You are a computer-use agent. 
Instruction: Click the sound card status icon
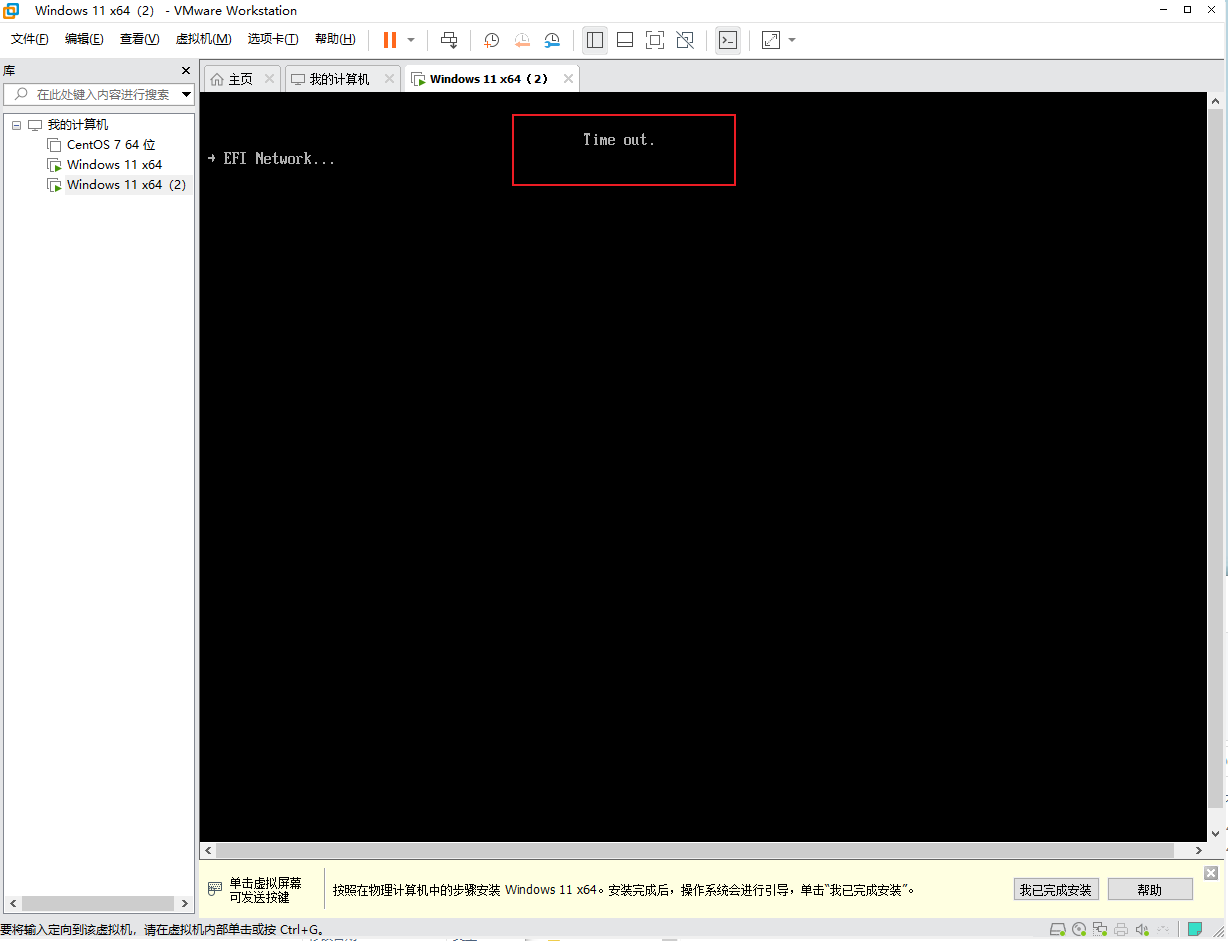[1141, 929]
